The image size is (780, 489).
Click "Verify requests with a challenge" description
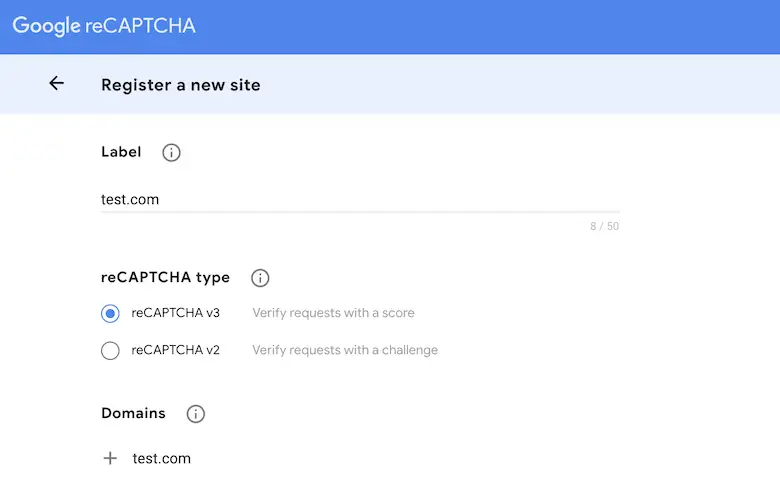[x=345, y=350]
